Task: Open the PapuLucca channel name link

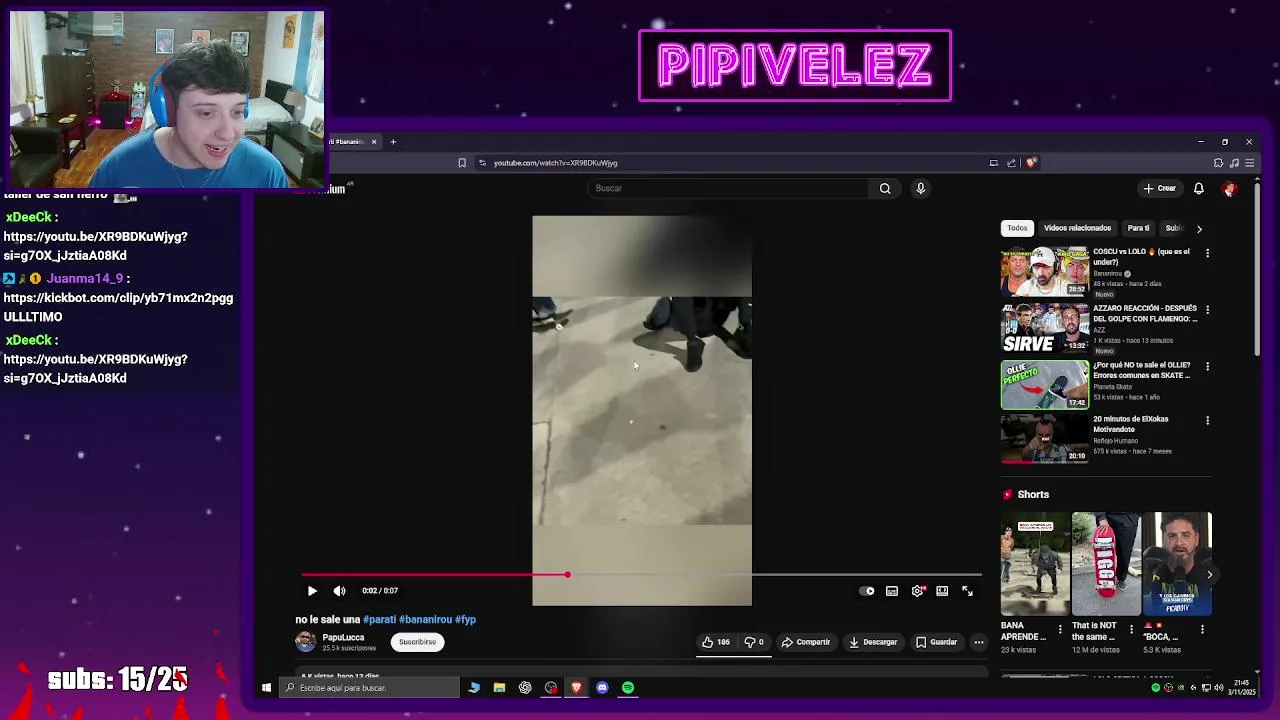Action: 343,637
